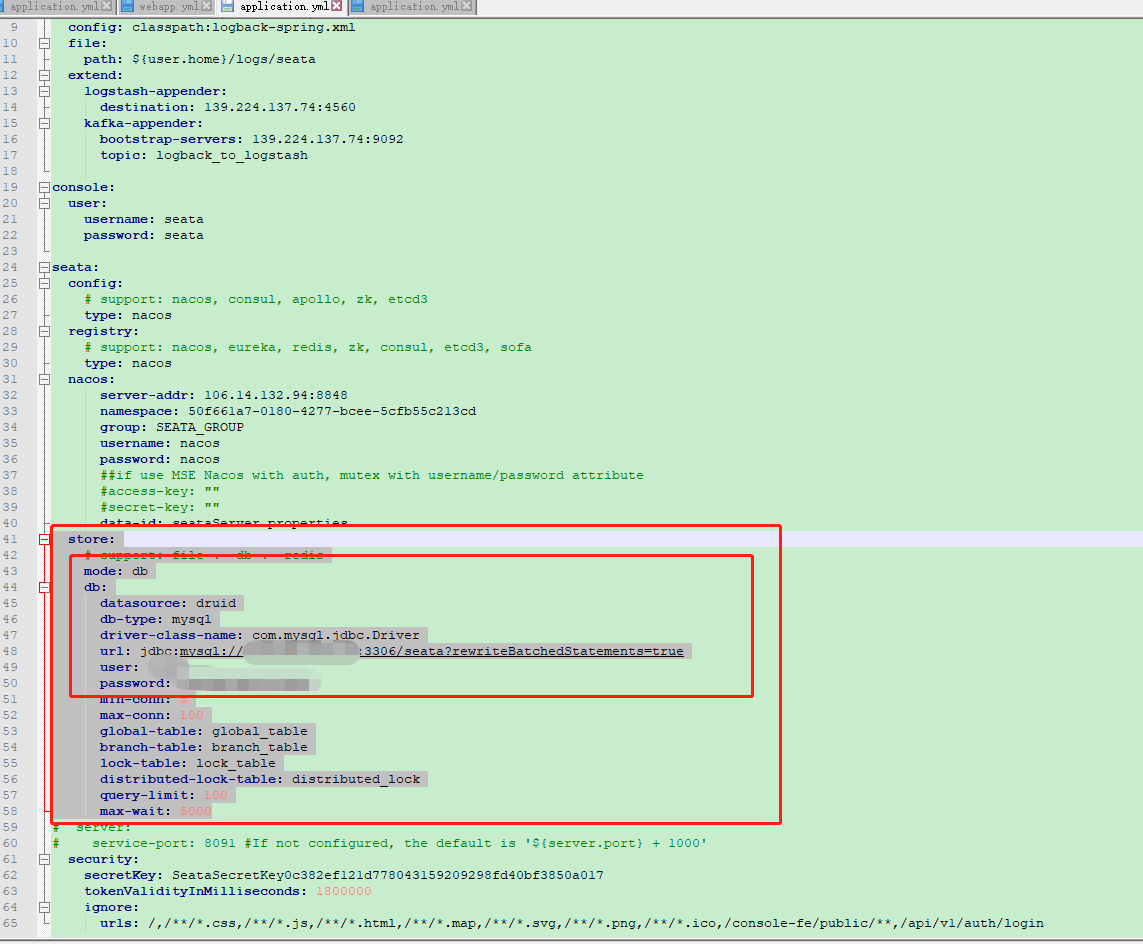The height and width of the screenshot is (944, 1143).
Task: Click comment 'support: nacos, consul, apollo, zk, etcd3'
Action: click(256, 300)
